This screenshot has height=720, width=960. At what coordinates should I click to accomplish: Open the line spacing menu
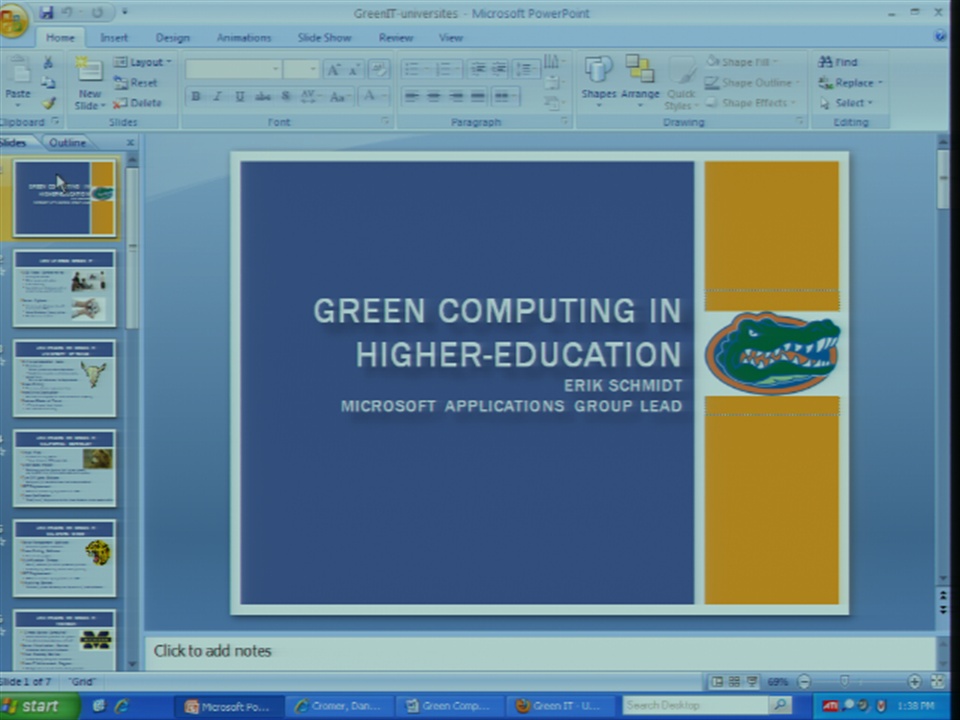pos(527,69)
